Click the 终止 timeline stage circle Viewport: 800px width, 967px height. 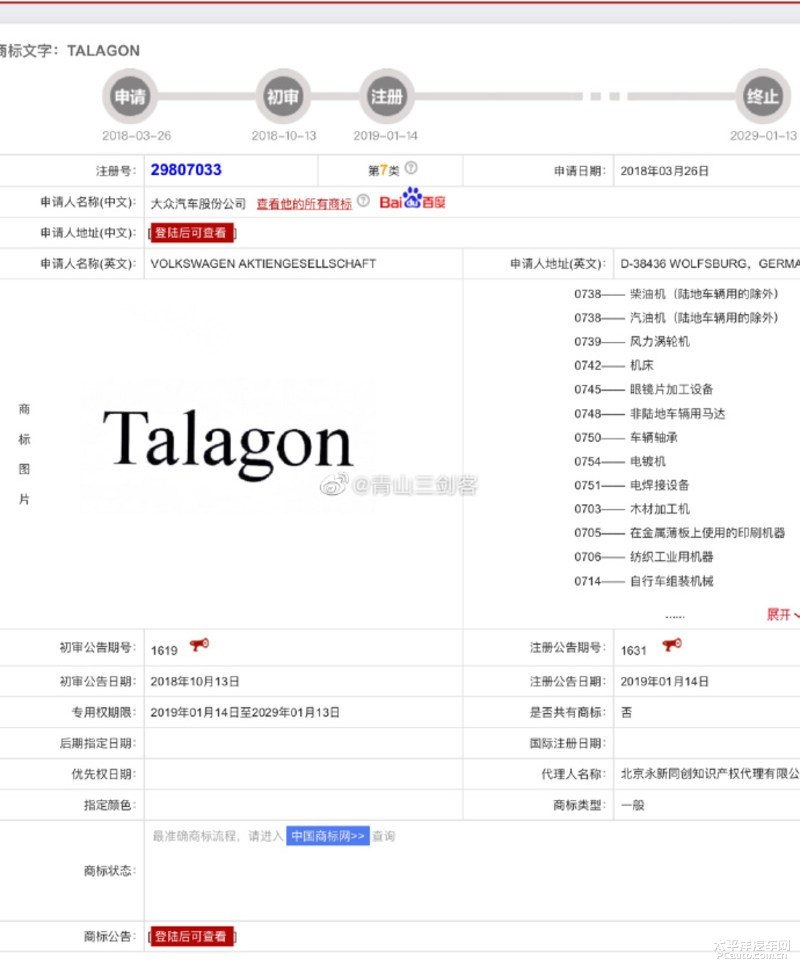[763, 96]
